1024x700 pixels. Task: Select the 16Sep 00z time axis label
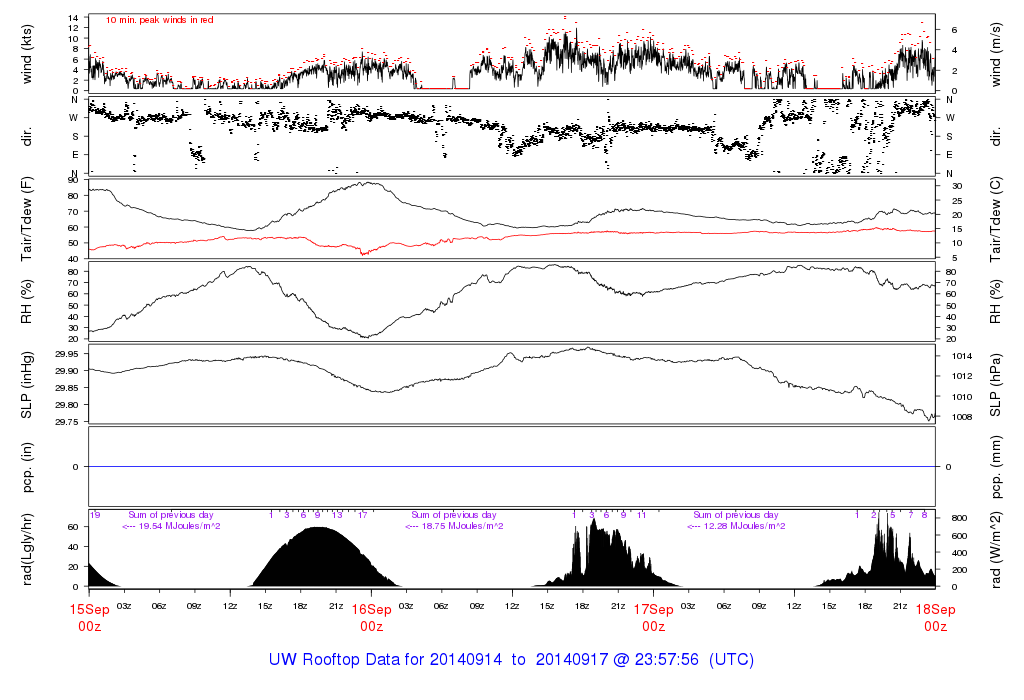371,617
